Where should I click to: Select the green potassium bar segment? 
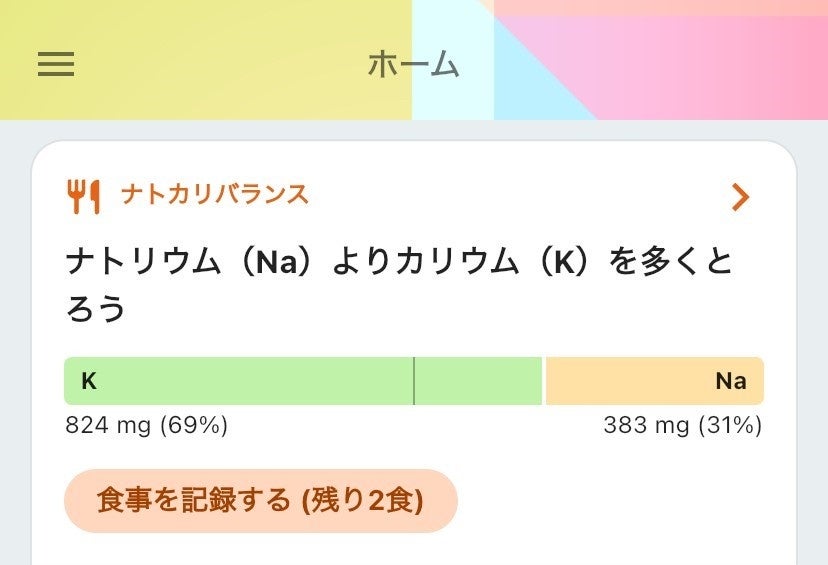click(x=250, y=381)
